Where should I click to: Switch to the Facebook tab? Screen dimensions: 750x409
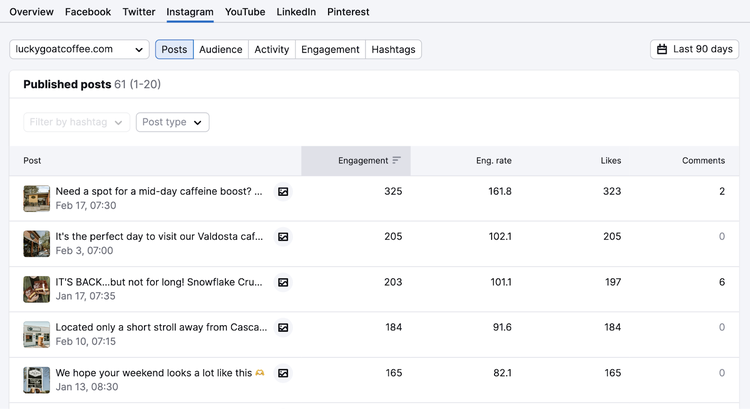[x=88, y=12]
